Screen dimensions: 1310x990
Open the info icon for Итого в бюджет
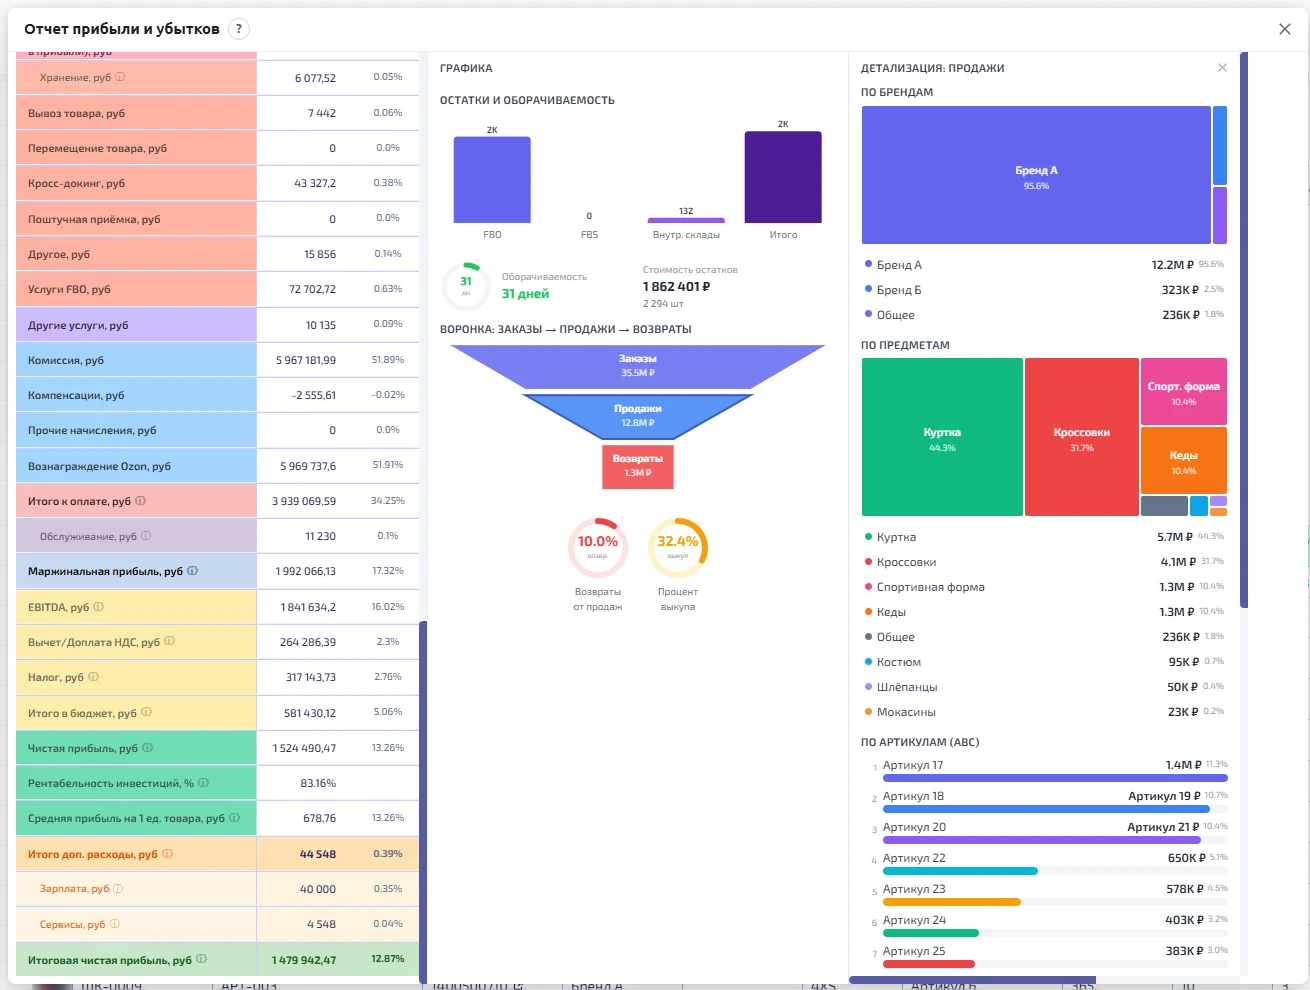coord(146,713)
